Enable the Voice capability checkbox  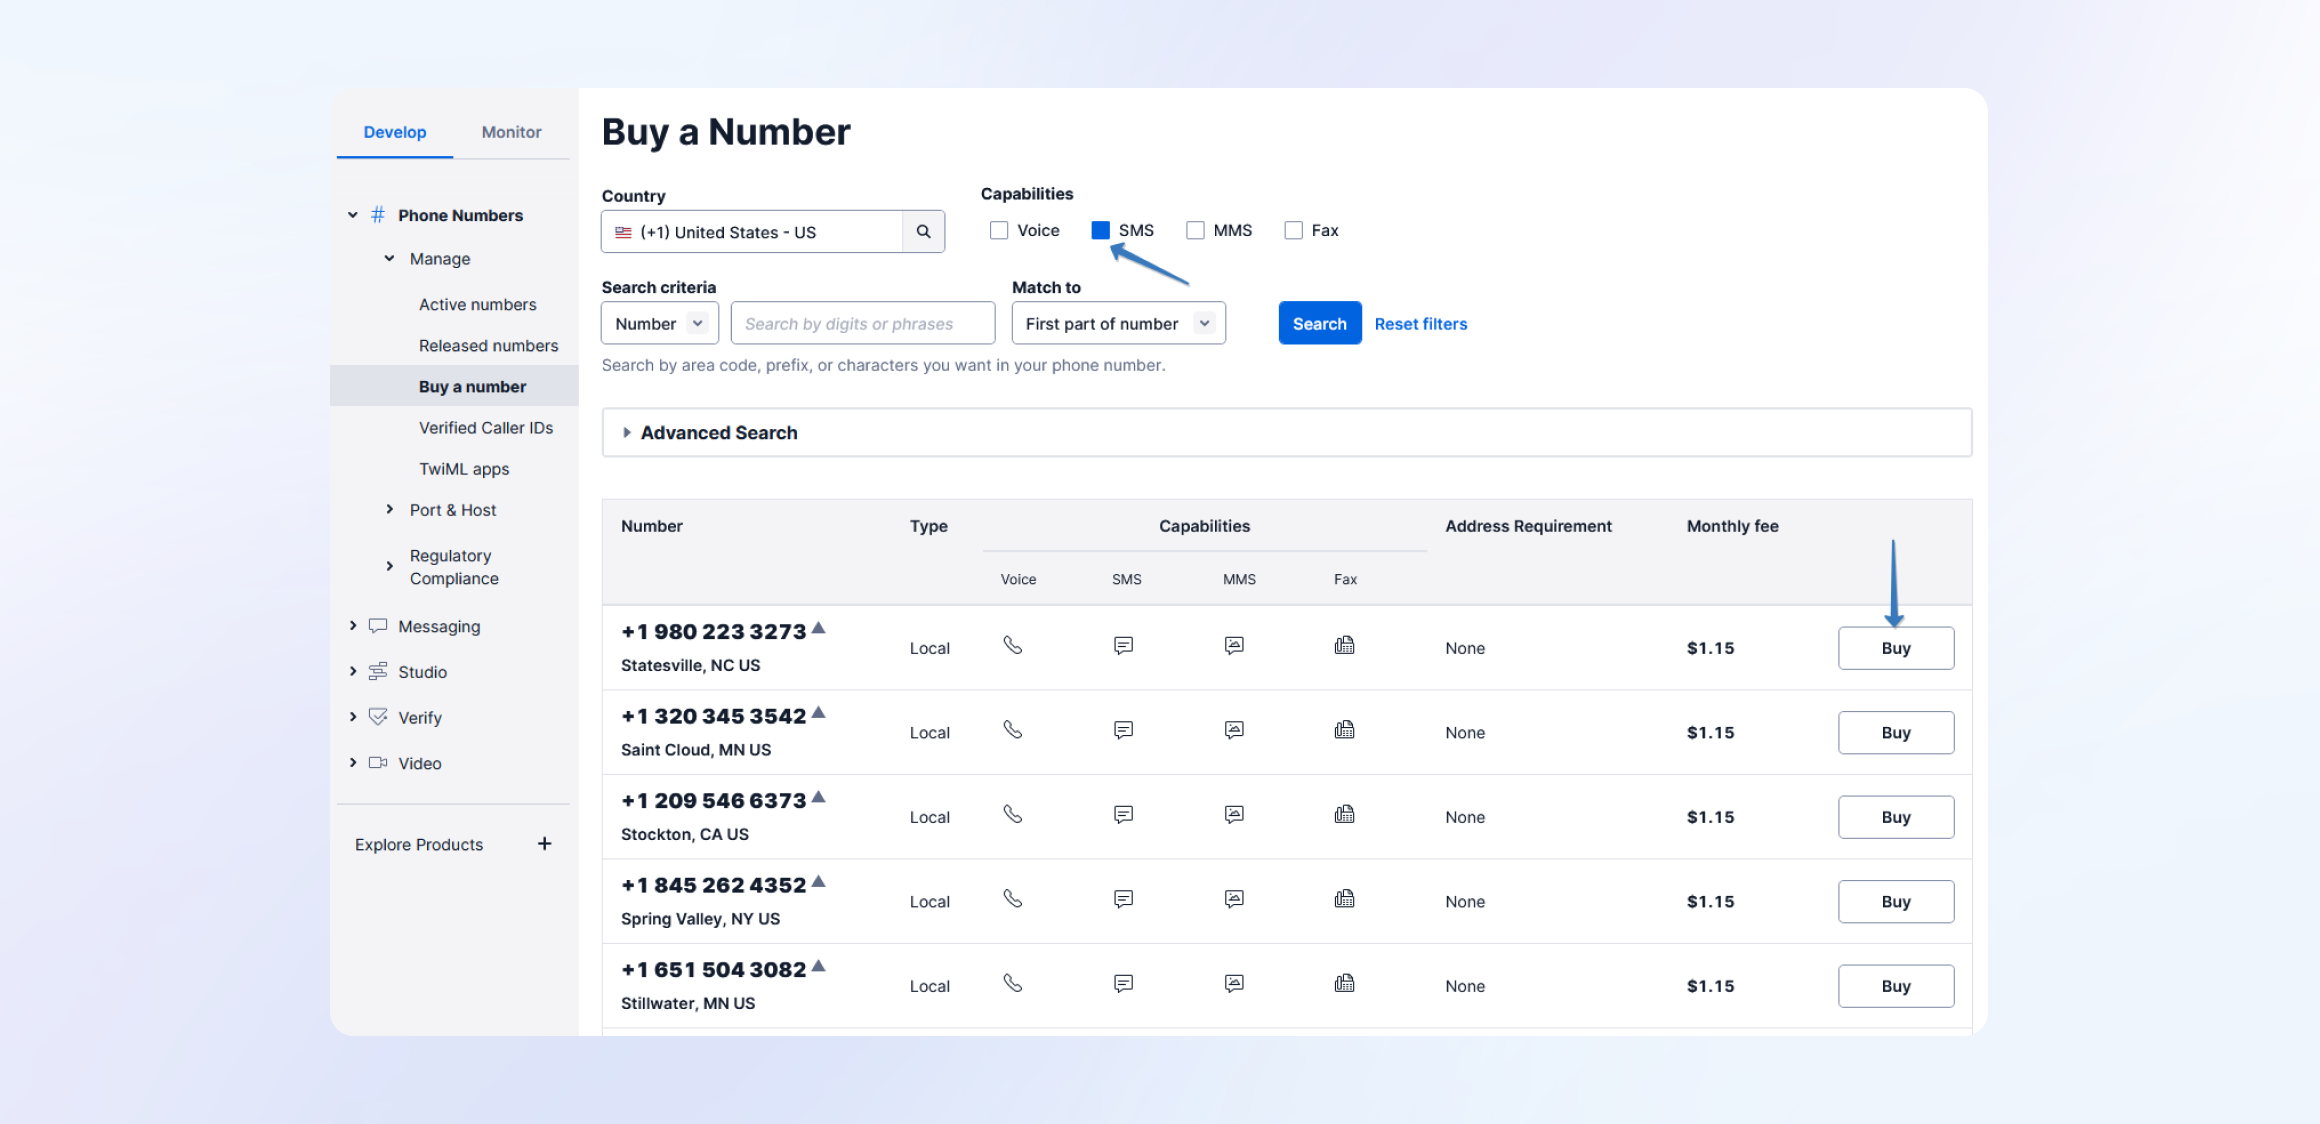(x=999, y=231)
